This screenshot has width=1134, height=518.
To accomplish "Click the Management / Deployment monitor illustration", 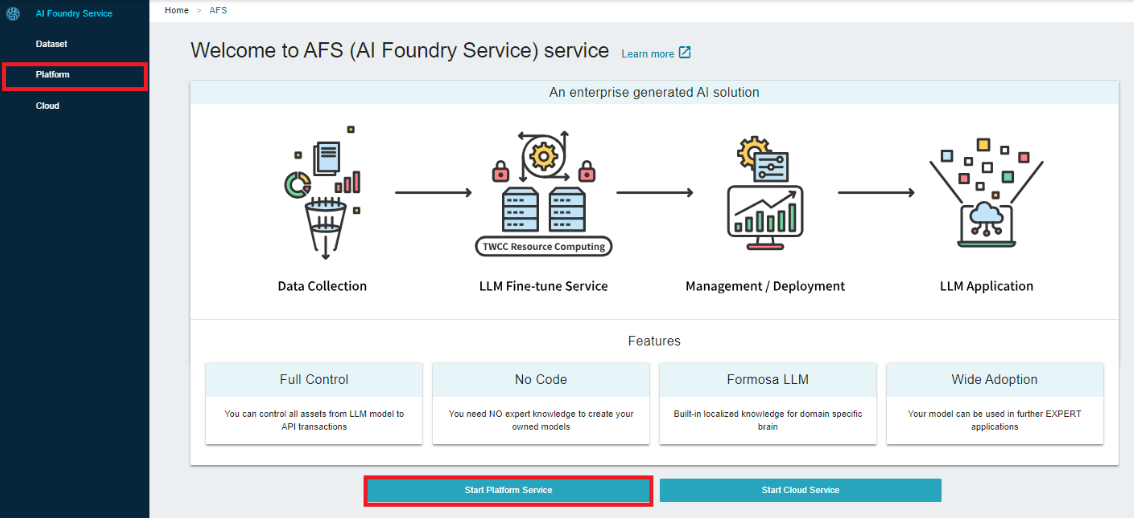I will pyautogui.click(x=764, y=192).
